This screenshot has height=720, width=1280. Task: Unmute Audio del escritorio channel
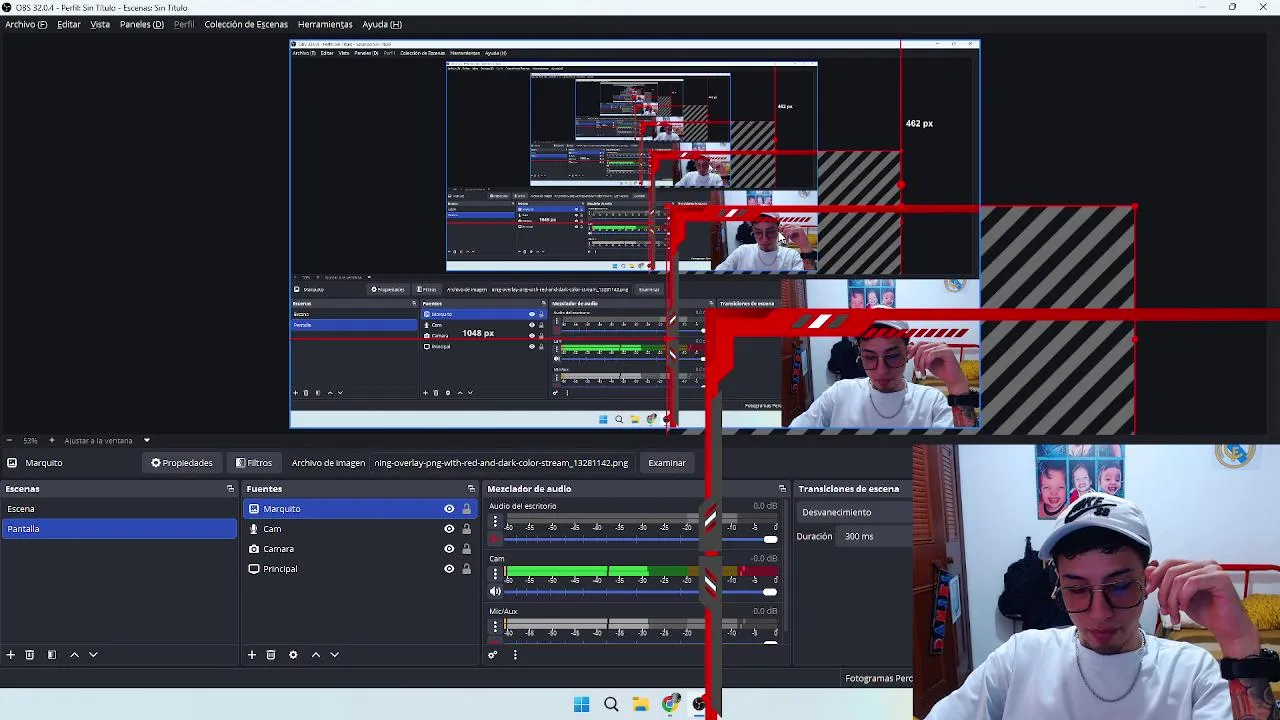click(495, 539)
